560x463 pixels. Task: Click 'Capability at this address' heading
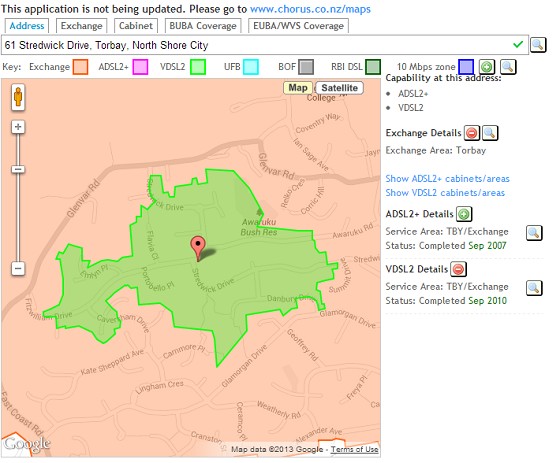[x=444, y=78]
